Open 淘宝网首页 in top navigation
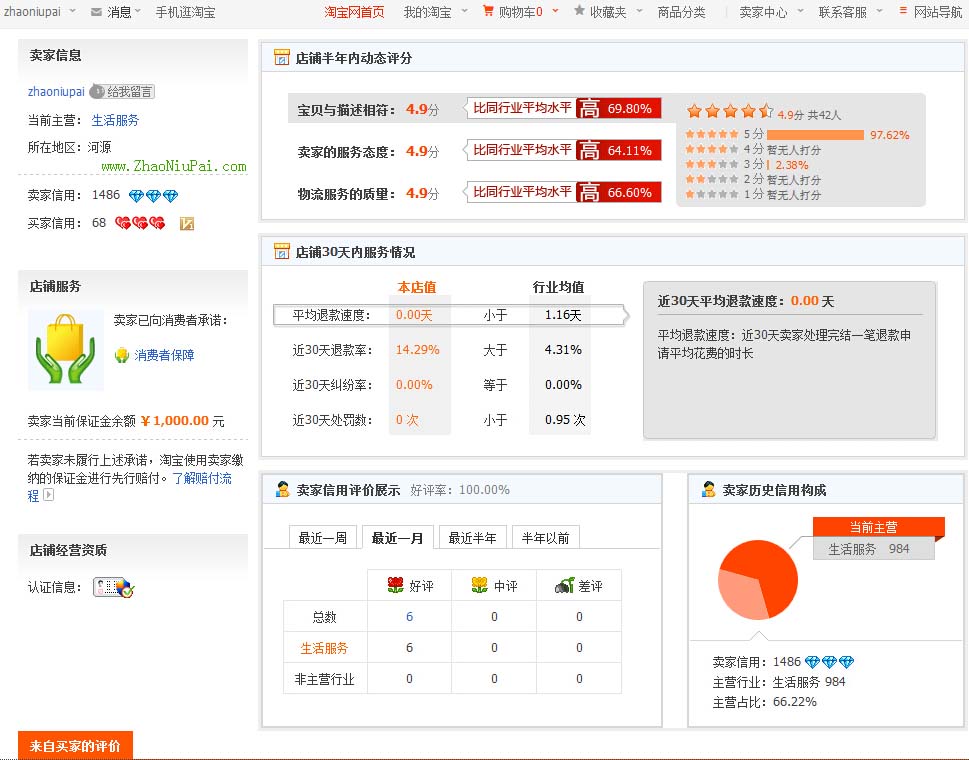 click(354, 12)
